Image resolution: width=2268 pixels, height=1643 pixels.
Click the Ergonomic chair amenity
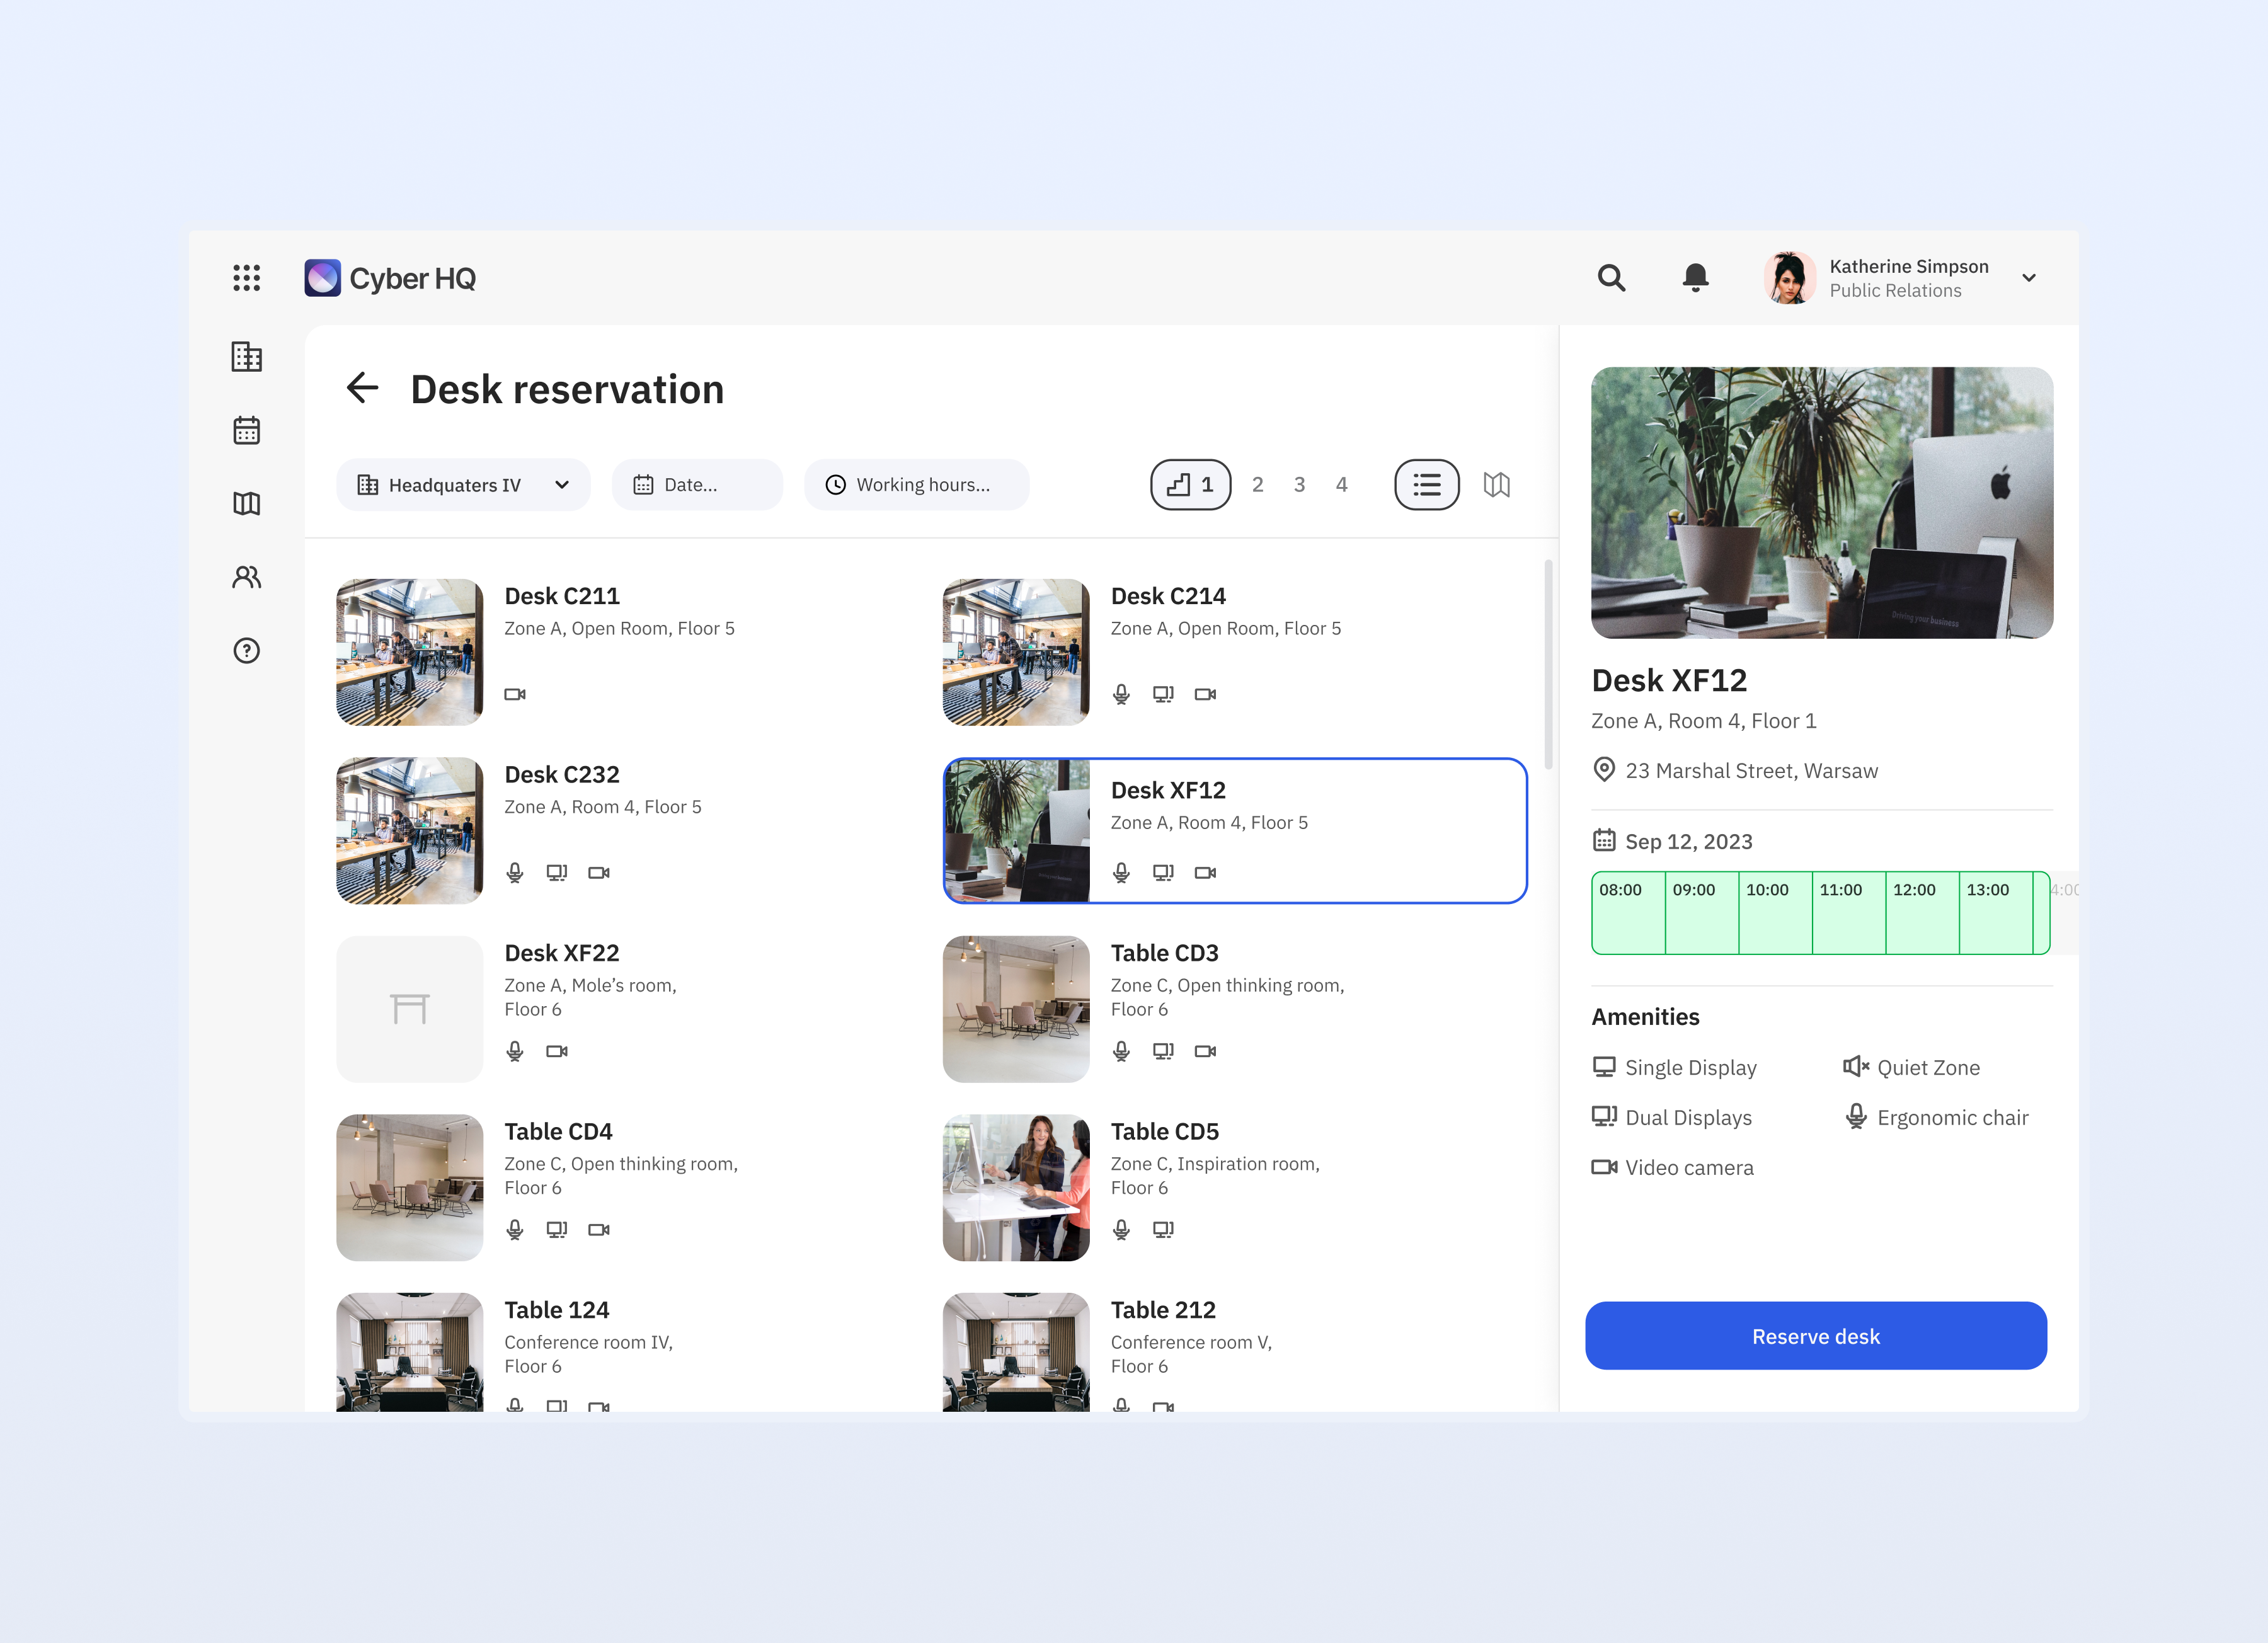click(x=1936, y=1117)
